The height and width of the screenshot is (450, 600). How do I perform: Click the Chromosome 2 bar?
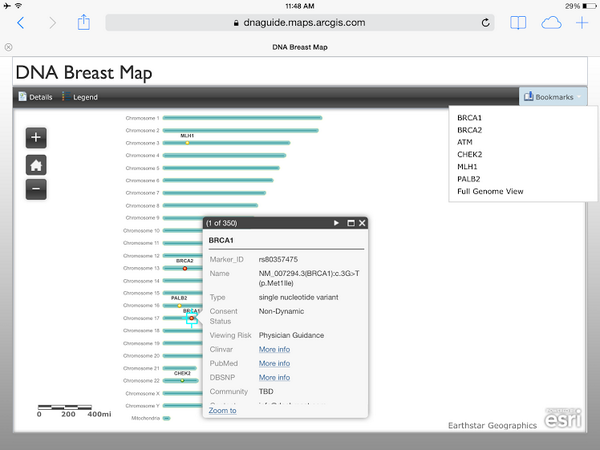241,130
